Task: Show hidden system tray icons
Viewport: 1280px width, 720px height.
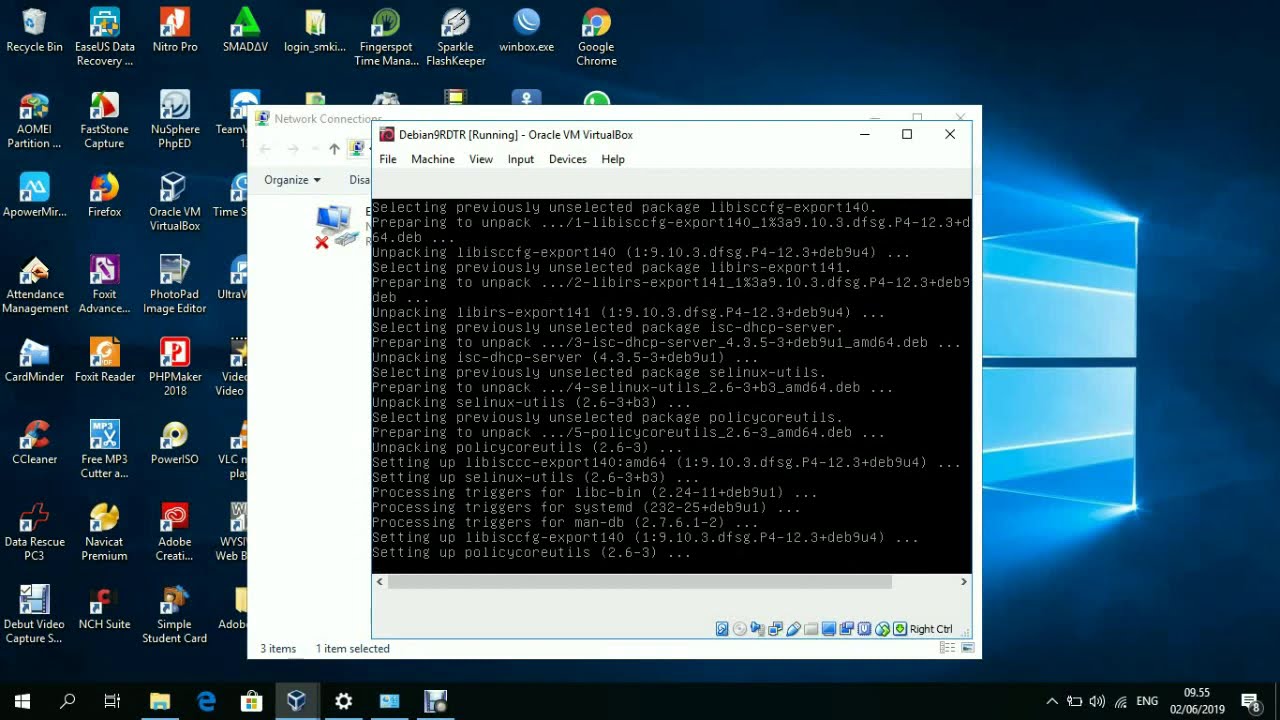Action: pos(1051,701)
